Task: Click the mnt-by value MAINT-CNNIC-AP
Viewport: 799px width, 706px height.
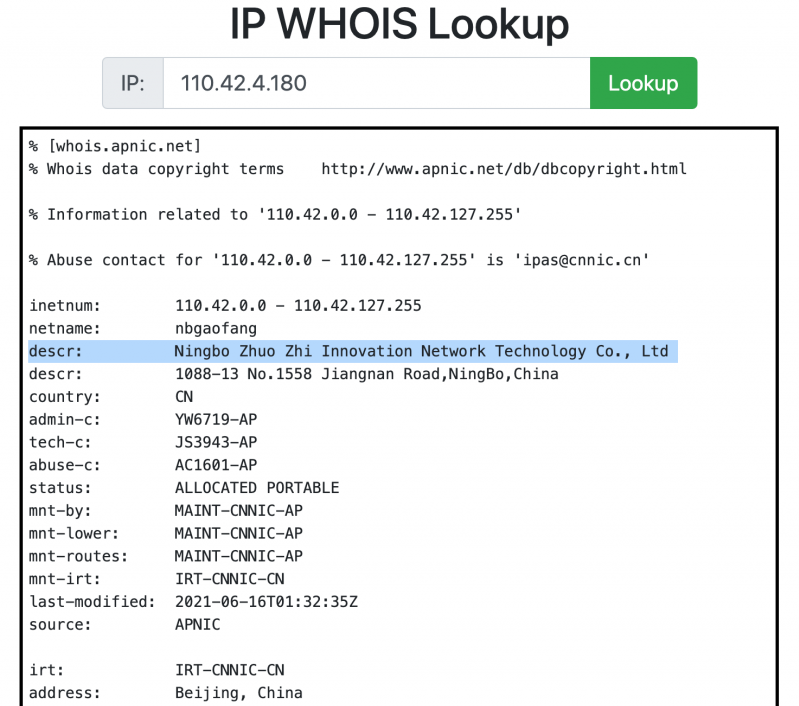Action: [x=239, y=511]
